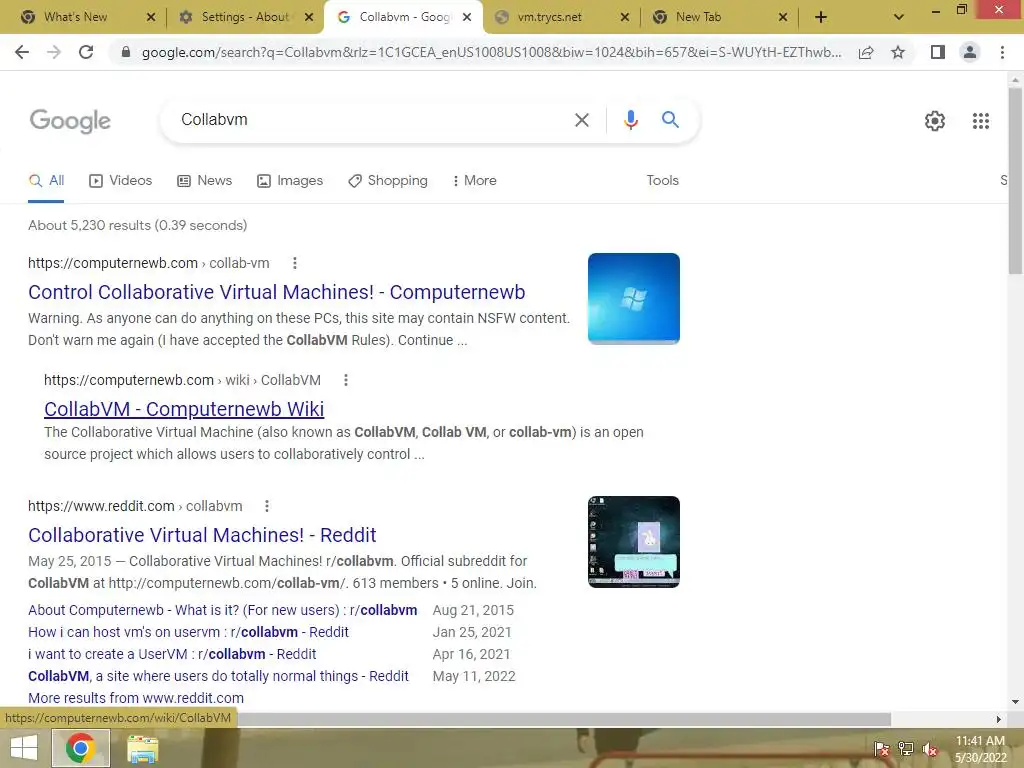
Task: Open Chrome three-dot menu
Action: tap(1002, 52)
